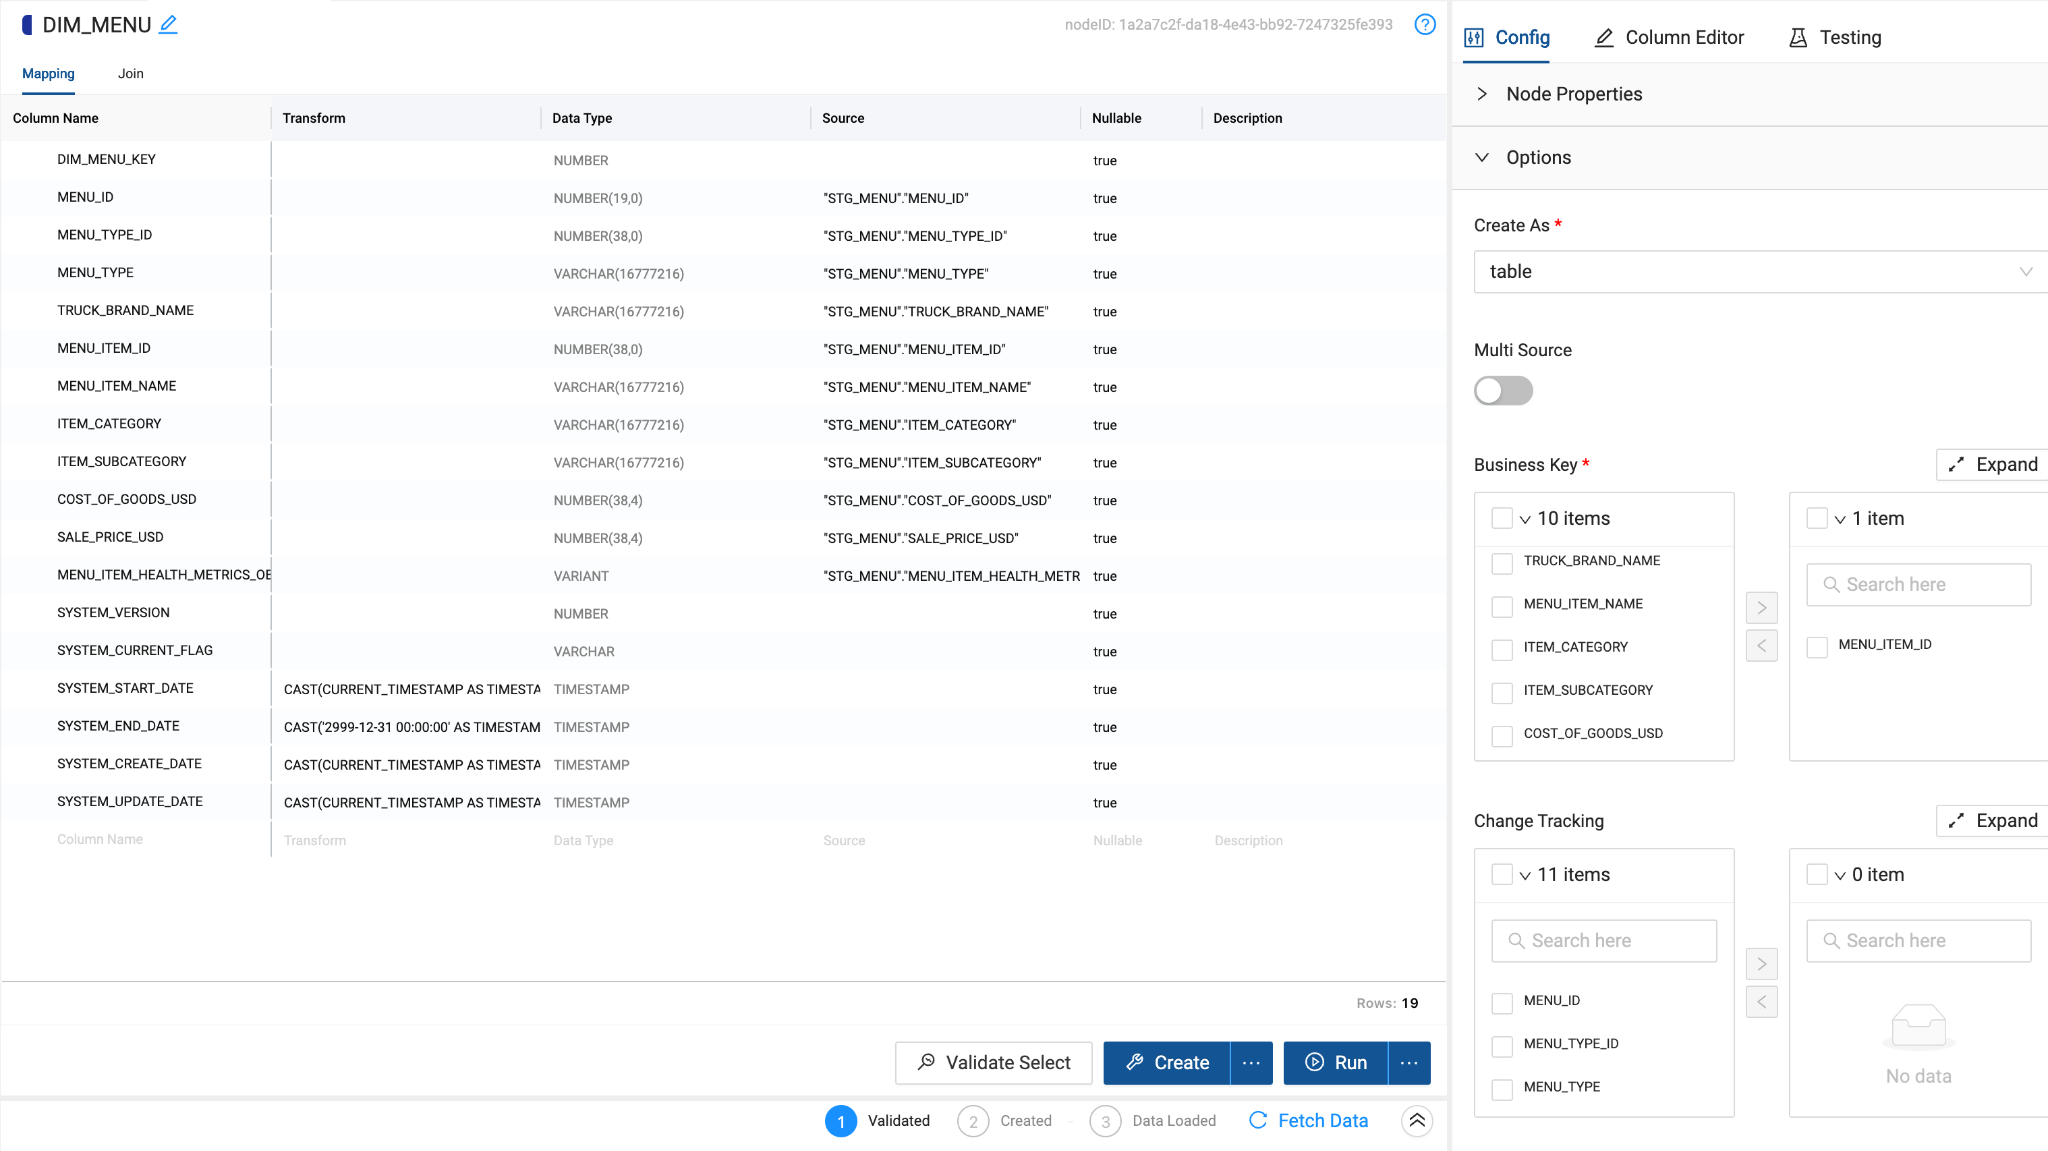Click the Create button
The width and height of the screenshot is (2048, 1151).
1167,1063
